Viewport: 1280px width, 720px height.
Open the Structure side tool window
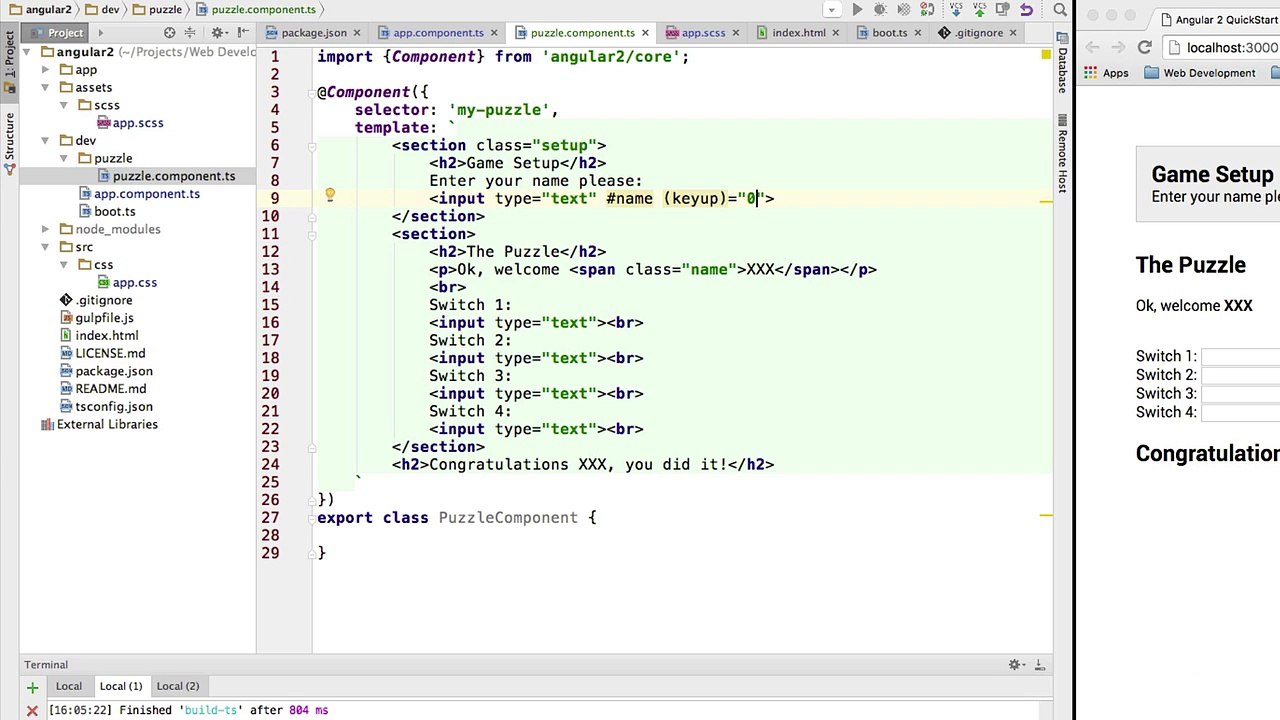pyautogui.click(x=10, y=142)
